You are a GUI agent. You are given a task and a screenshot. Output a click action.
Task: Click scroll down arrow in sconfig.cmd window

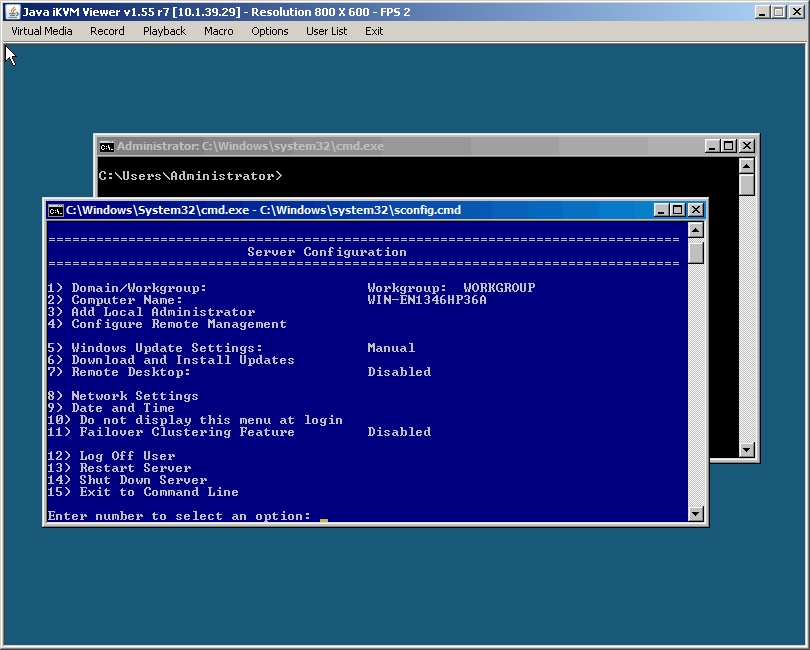tap(696, 514)
